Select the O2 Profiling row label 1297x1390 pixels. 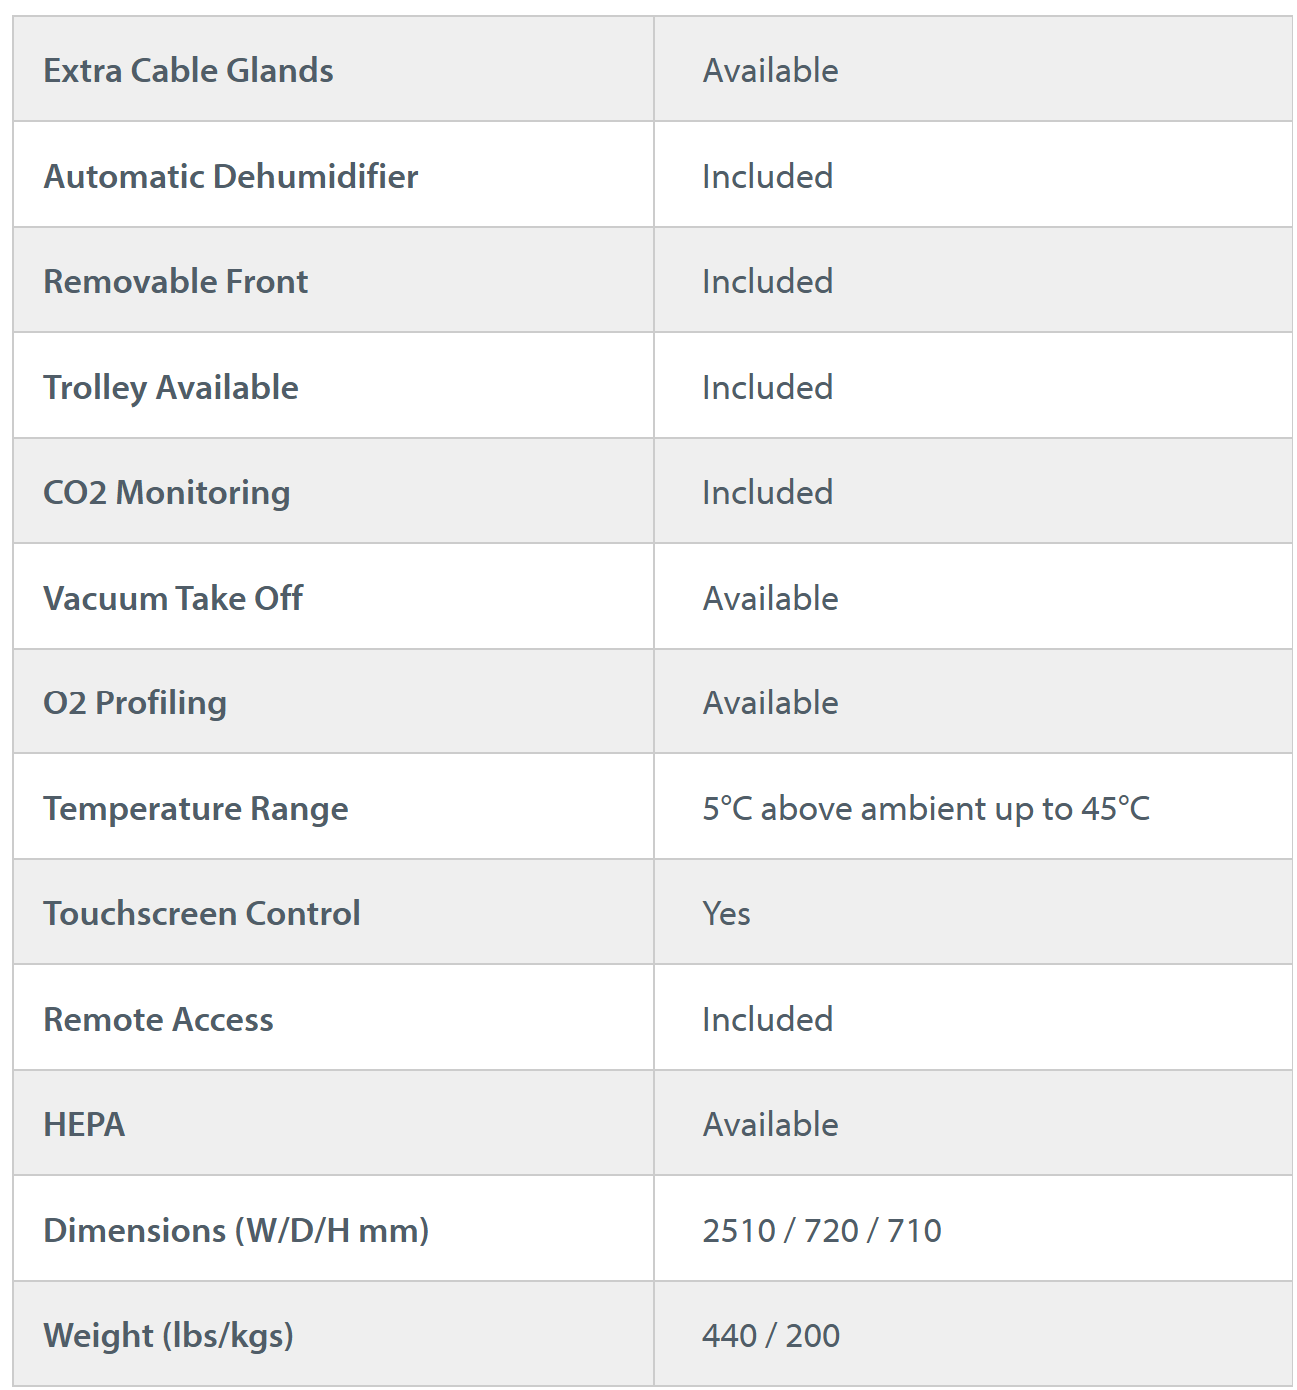coord(134,703)
